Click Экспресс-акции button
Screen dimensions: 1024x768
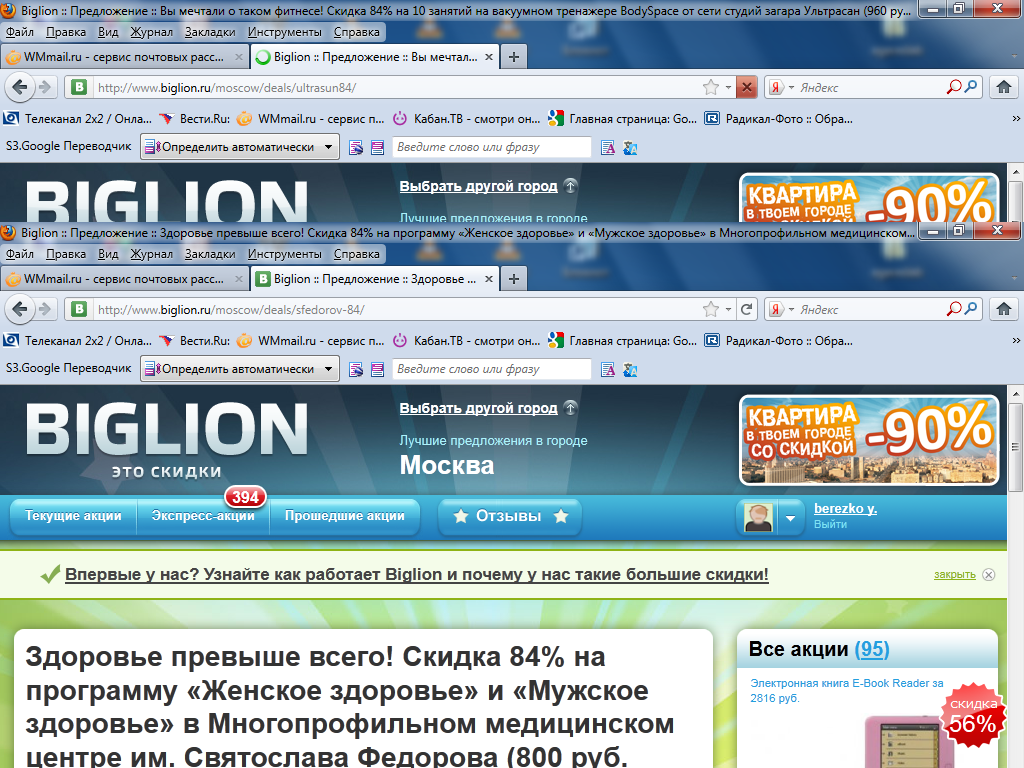(x=203, y=516)
